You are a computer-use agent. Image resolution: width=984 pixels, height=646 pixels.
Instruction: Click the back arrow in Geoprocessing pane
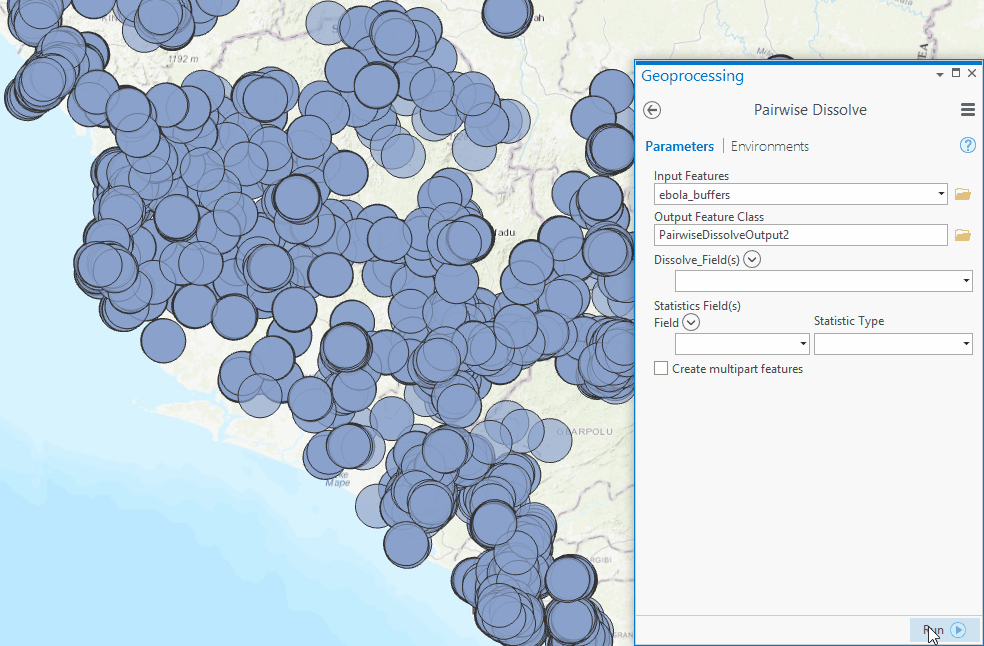click(x=652, y=110)
